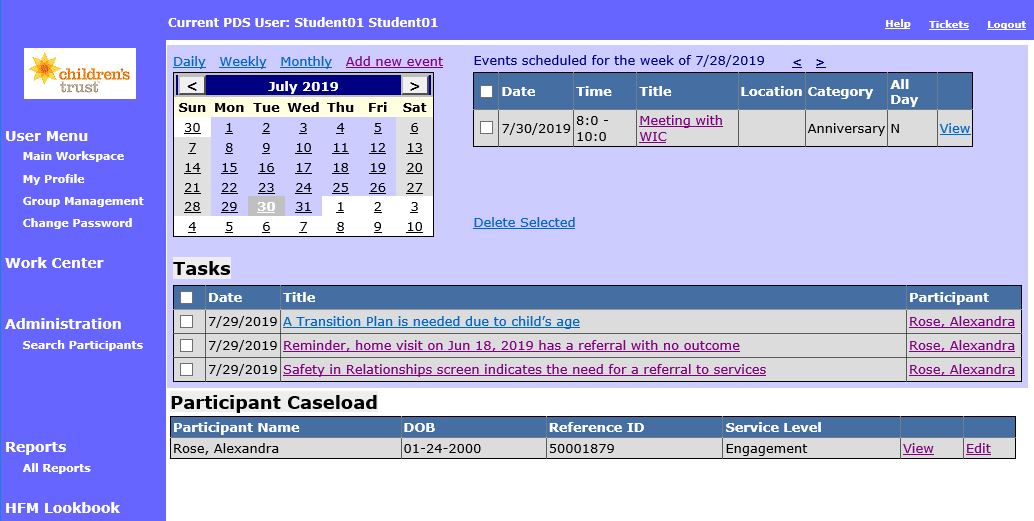Viewport: 1034px width, 521px height.
Task: Switch to Daily calendar view
Action: pos(189,61)
